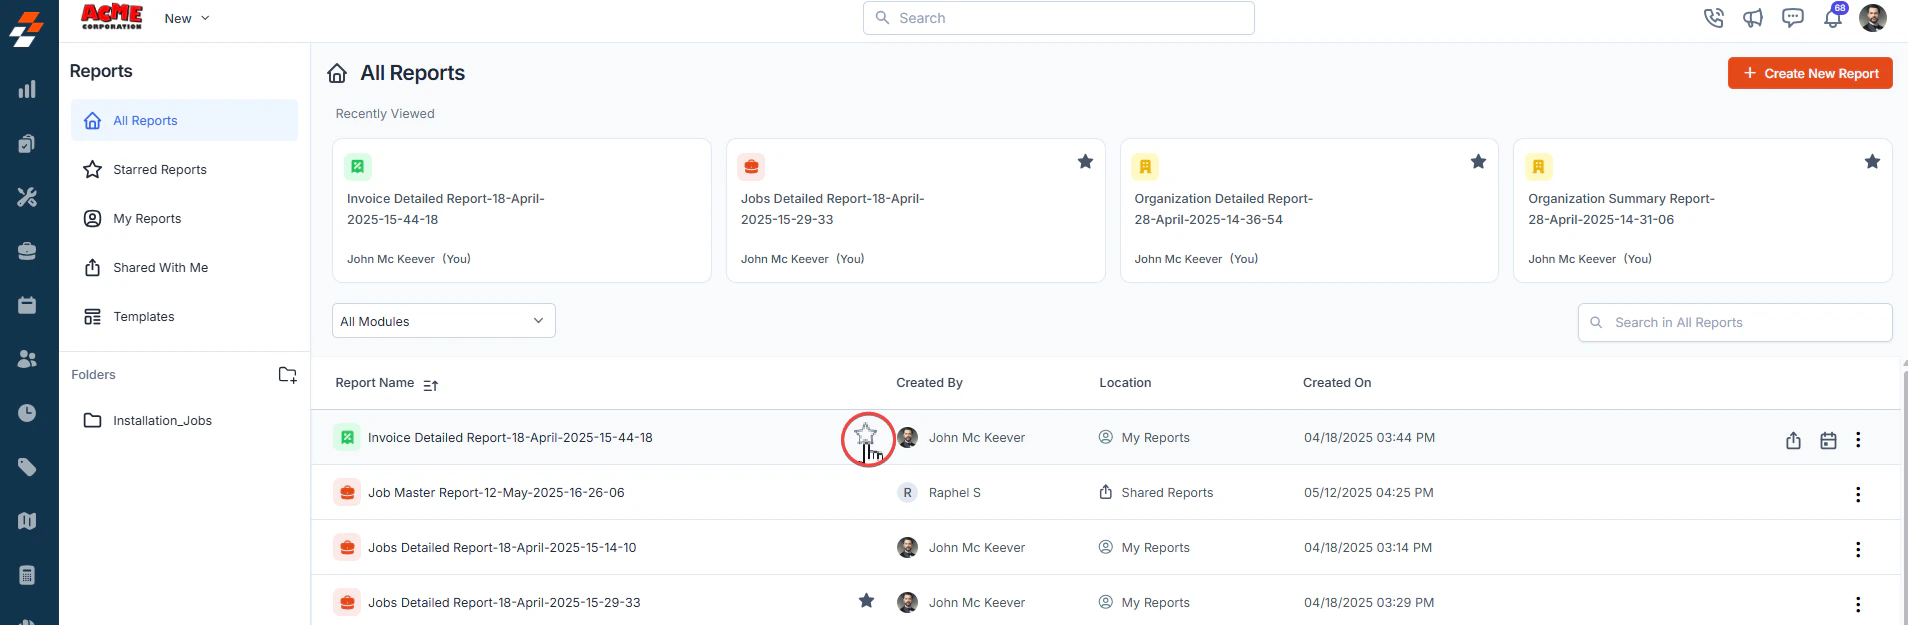Click Raphel S in the Created By column
Viewport: 1908px width, 625px height.
954,493
